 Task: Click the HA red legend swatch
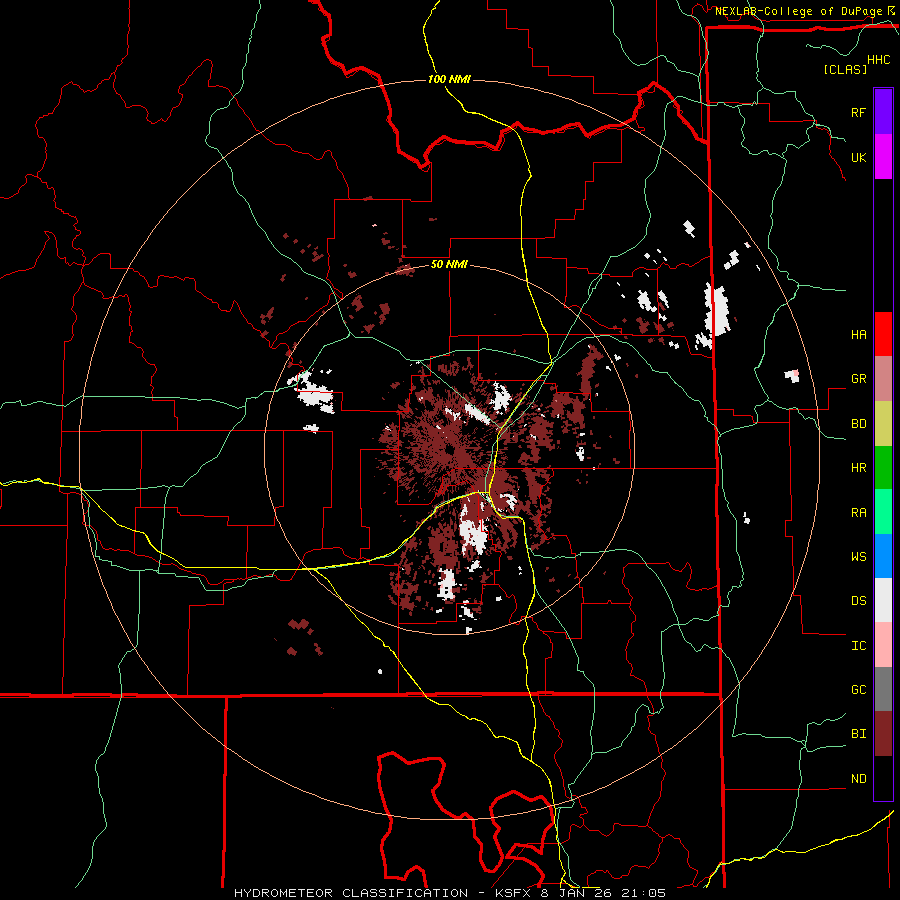pyautogui.click(x=883, y=334)
